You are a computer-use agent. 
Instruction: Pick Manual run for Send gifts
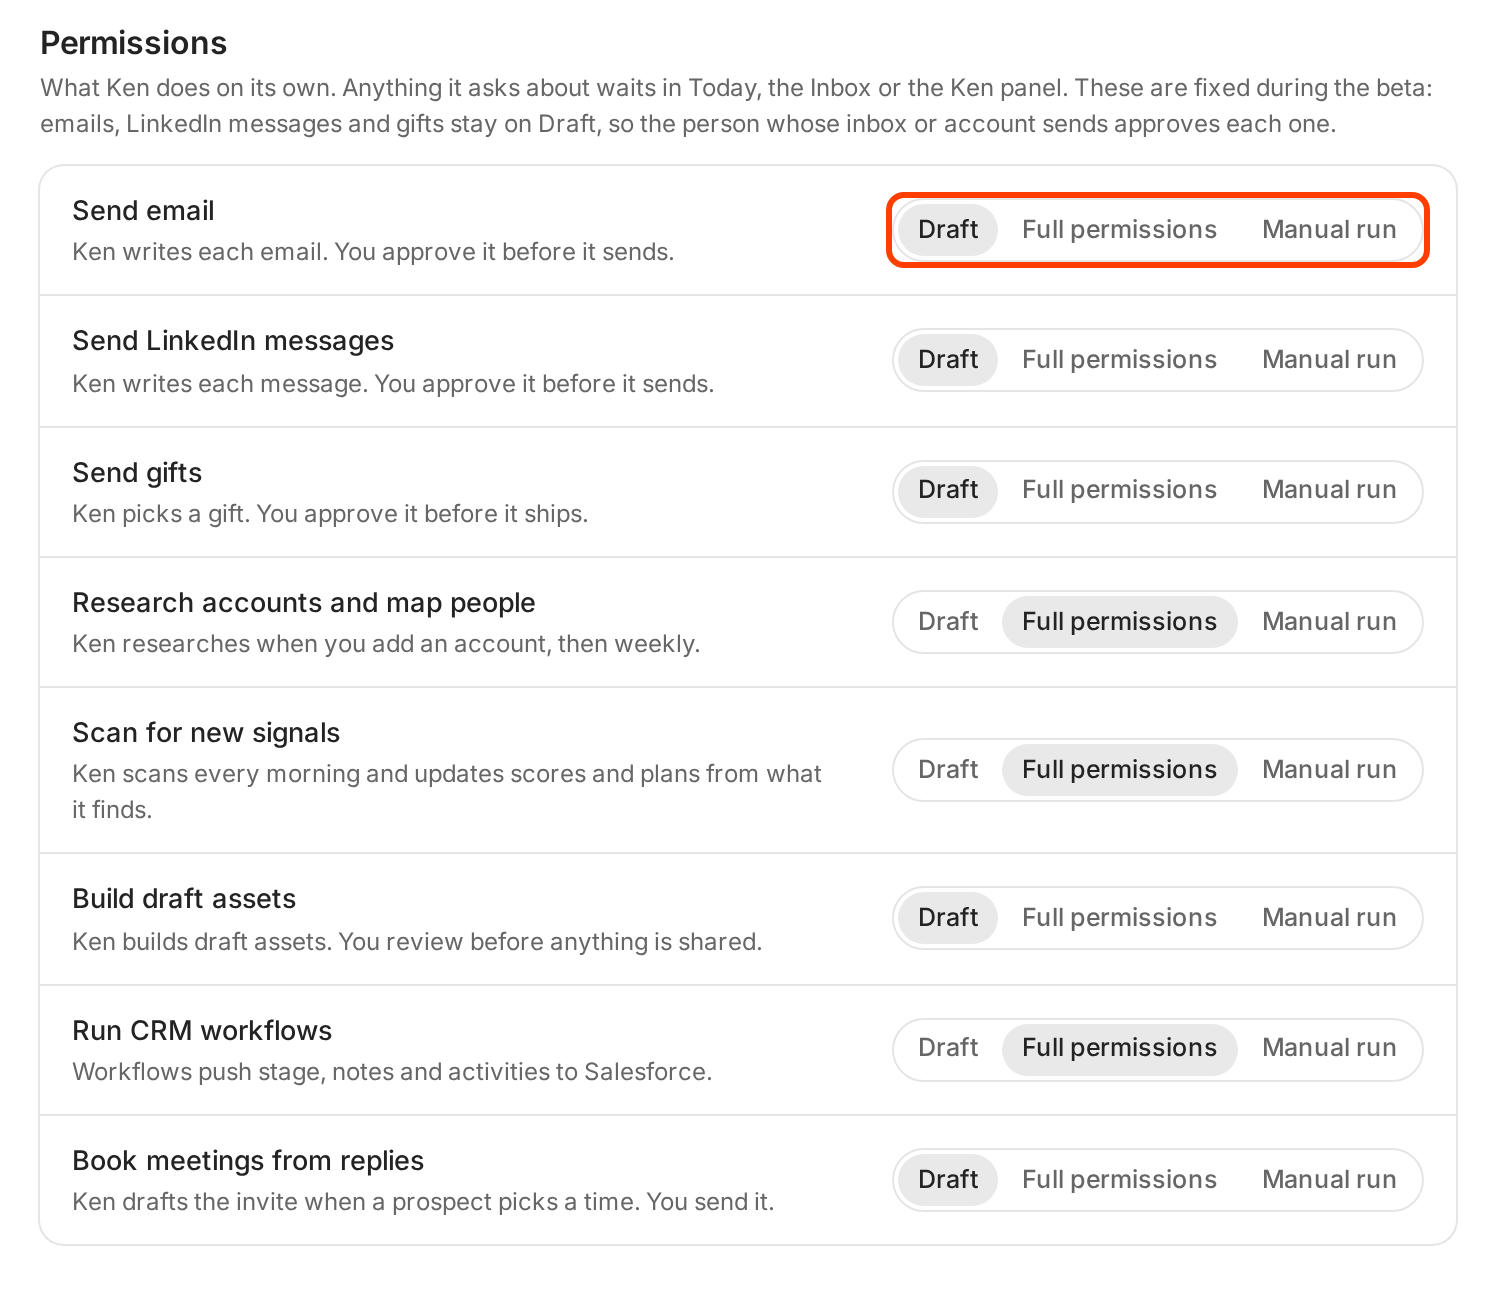pyautogui.click(x=1329, y=490)
